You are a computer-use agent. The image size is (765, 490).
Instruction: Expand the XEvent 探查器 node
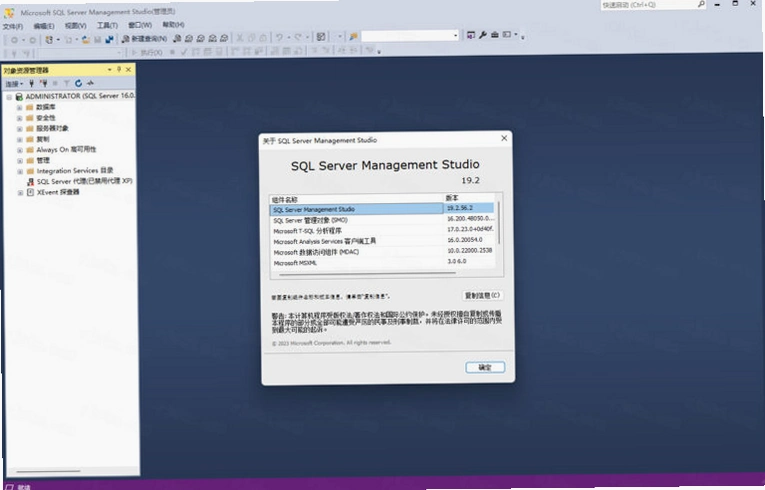[x=20, y=193]
